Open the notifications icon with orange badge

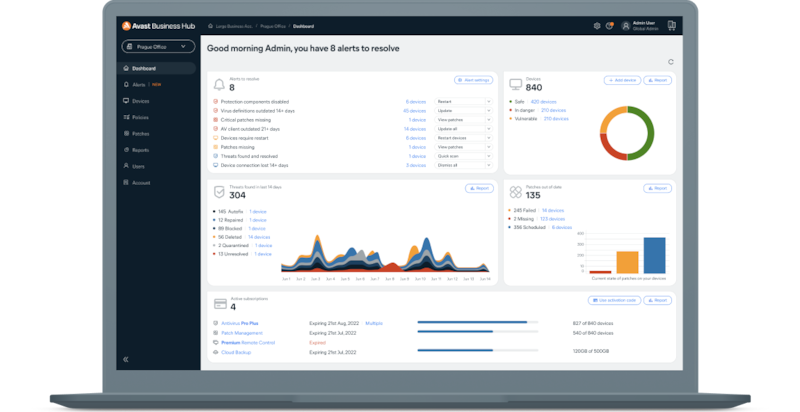609,26
